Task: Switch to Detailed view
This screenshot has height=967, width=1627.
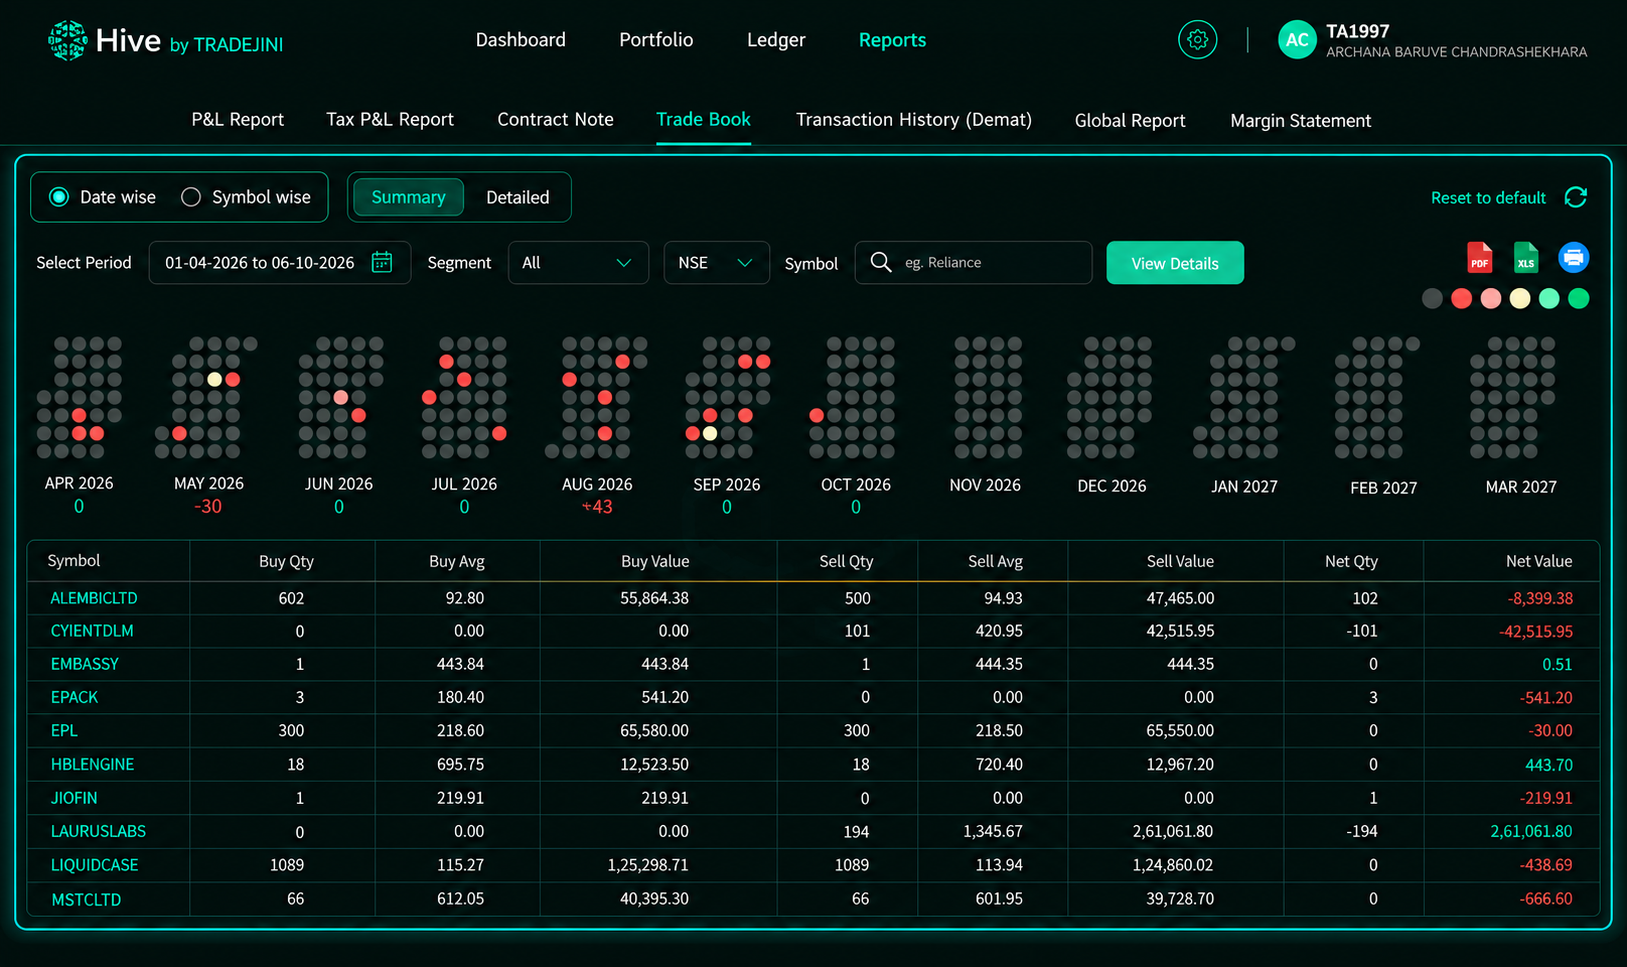Action: [x=518, y=197]
